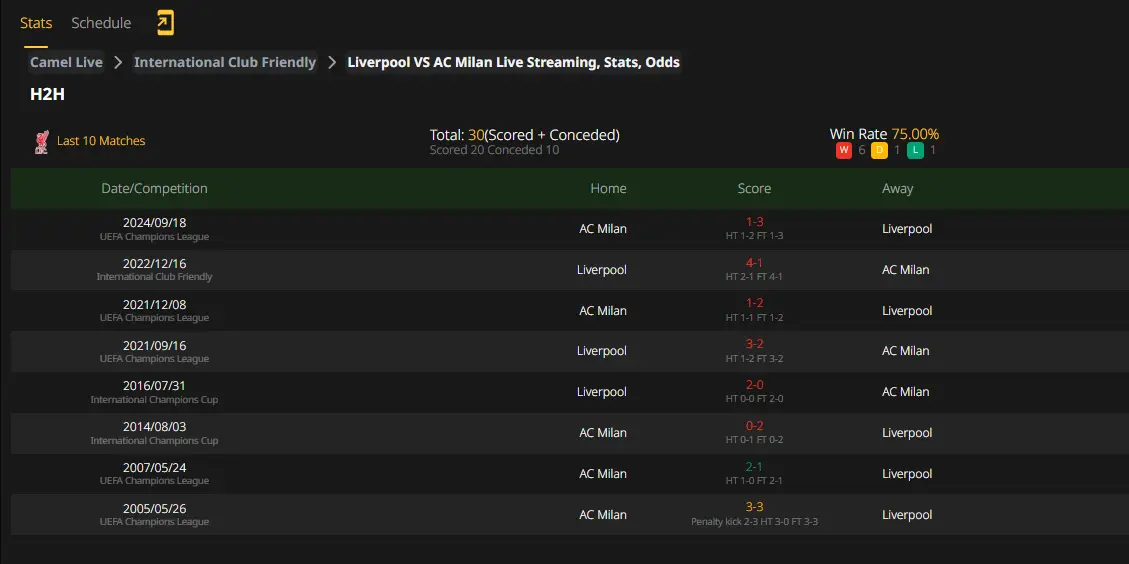This screenshot has width=1129, height=564.
Task: Click AC Milan home team on 2024/09/18 row
Action: click(x=603, y=229)
